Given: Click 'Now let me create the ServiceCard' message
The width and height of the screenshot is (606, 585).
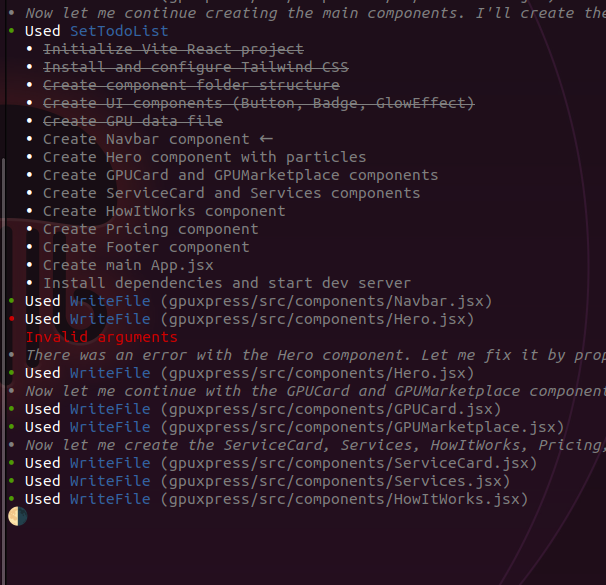Looking at the screenshot, I should coord(315,445).
